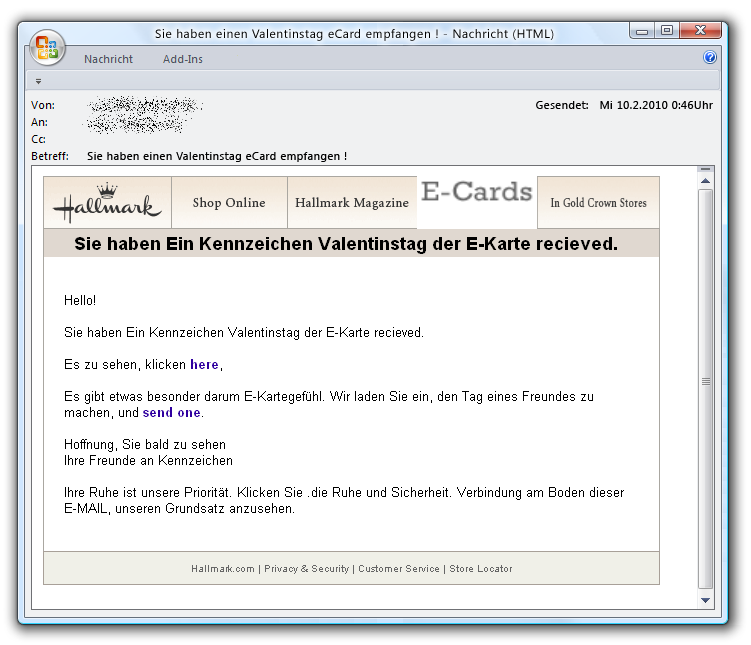Click the scrollbar up arrow
This screenshot has height=645, width=751.
click(x=705, y=181)
